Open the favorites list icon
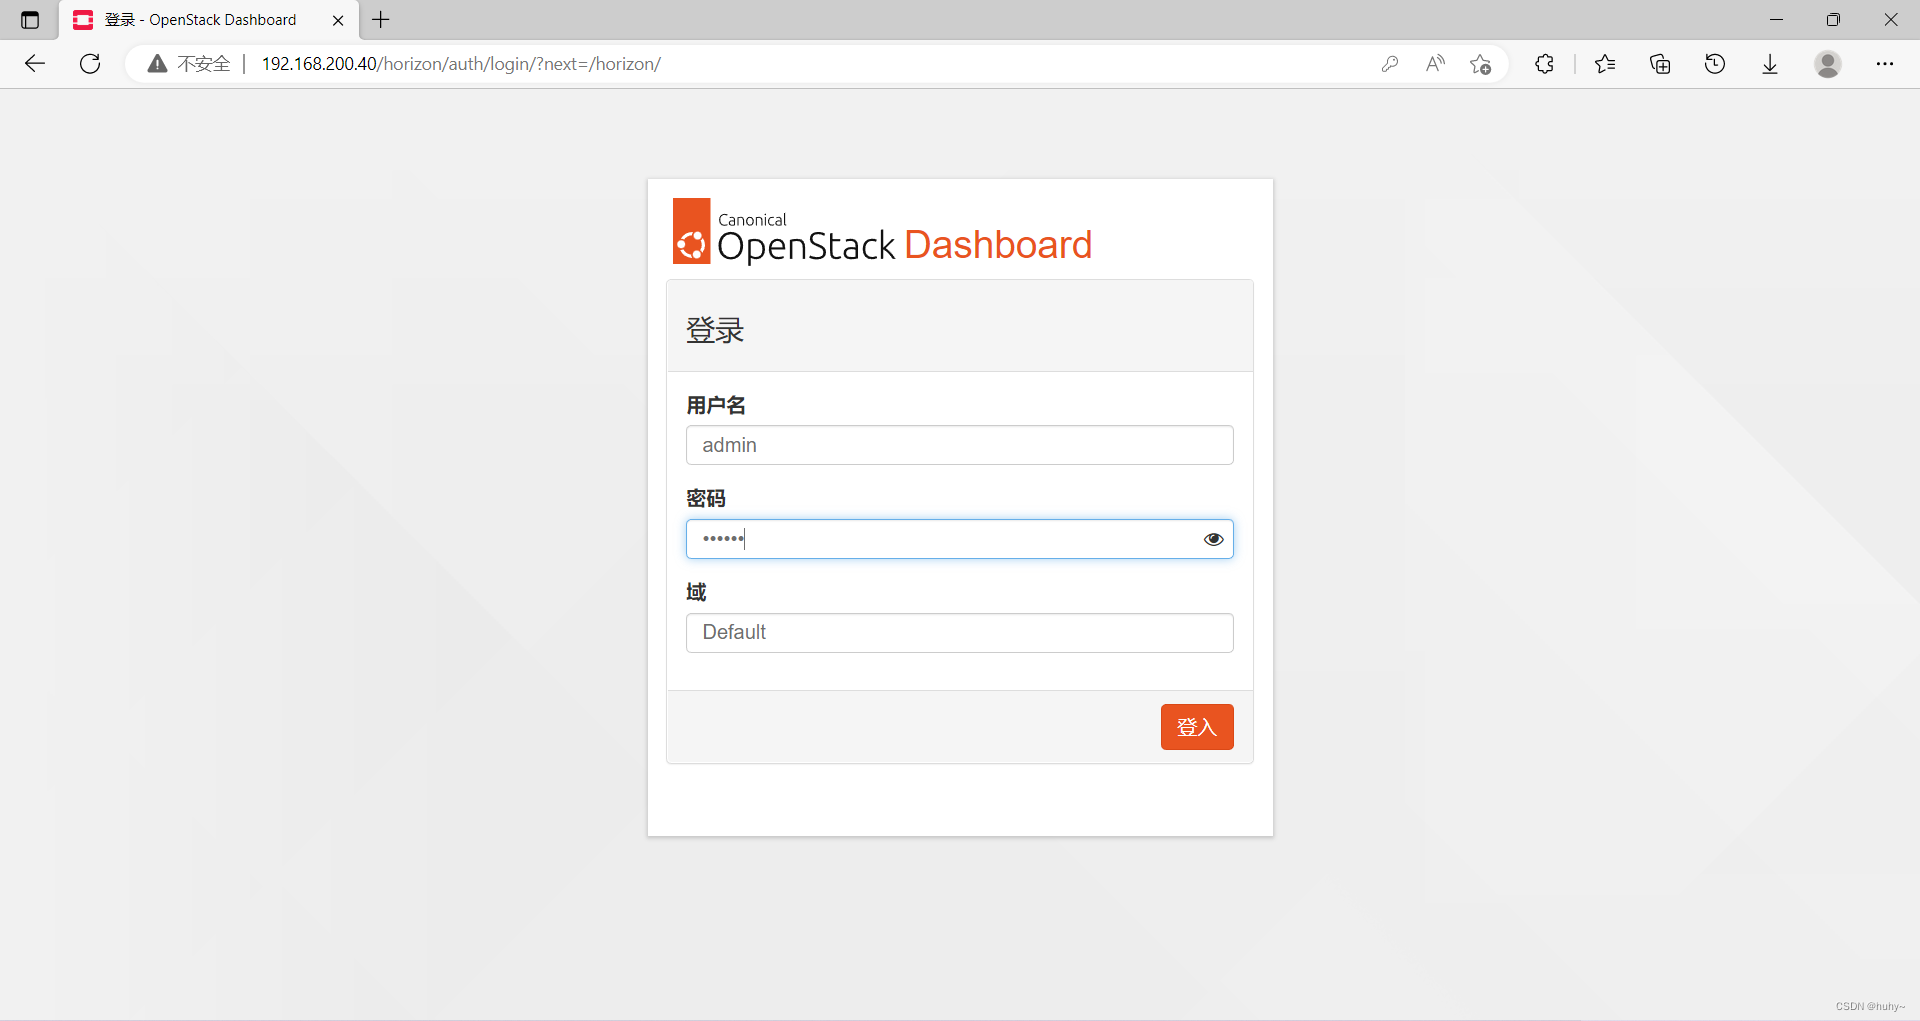Image resolution: width=1920 pixels, height=1021 pixels. pos(1605,64)
